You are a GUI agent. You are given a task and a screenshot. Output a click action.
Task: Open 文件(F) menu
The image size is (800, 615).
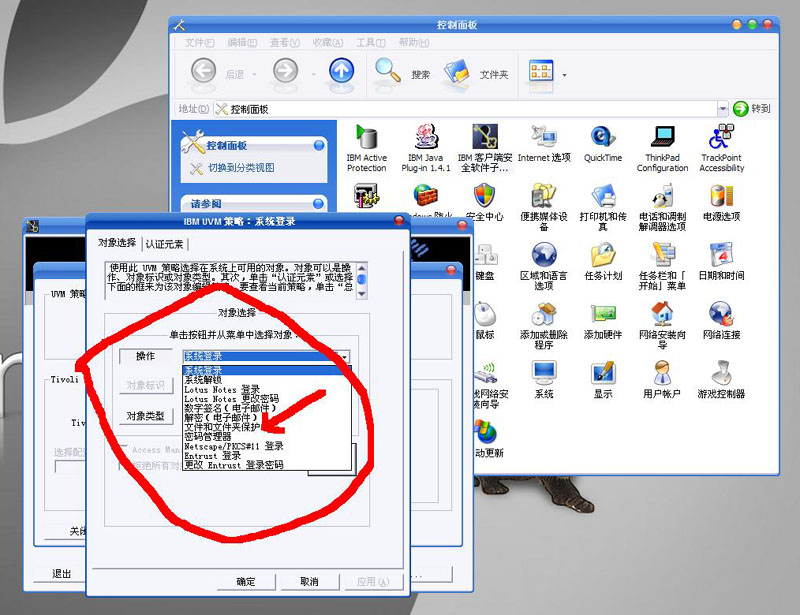coord(199,42)
